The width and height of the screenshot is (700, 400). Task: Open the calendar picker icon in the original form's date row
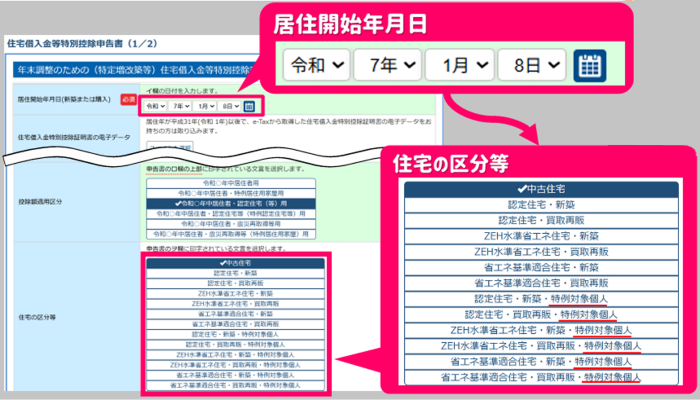pos(249,106)
